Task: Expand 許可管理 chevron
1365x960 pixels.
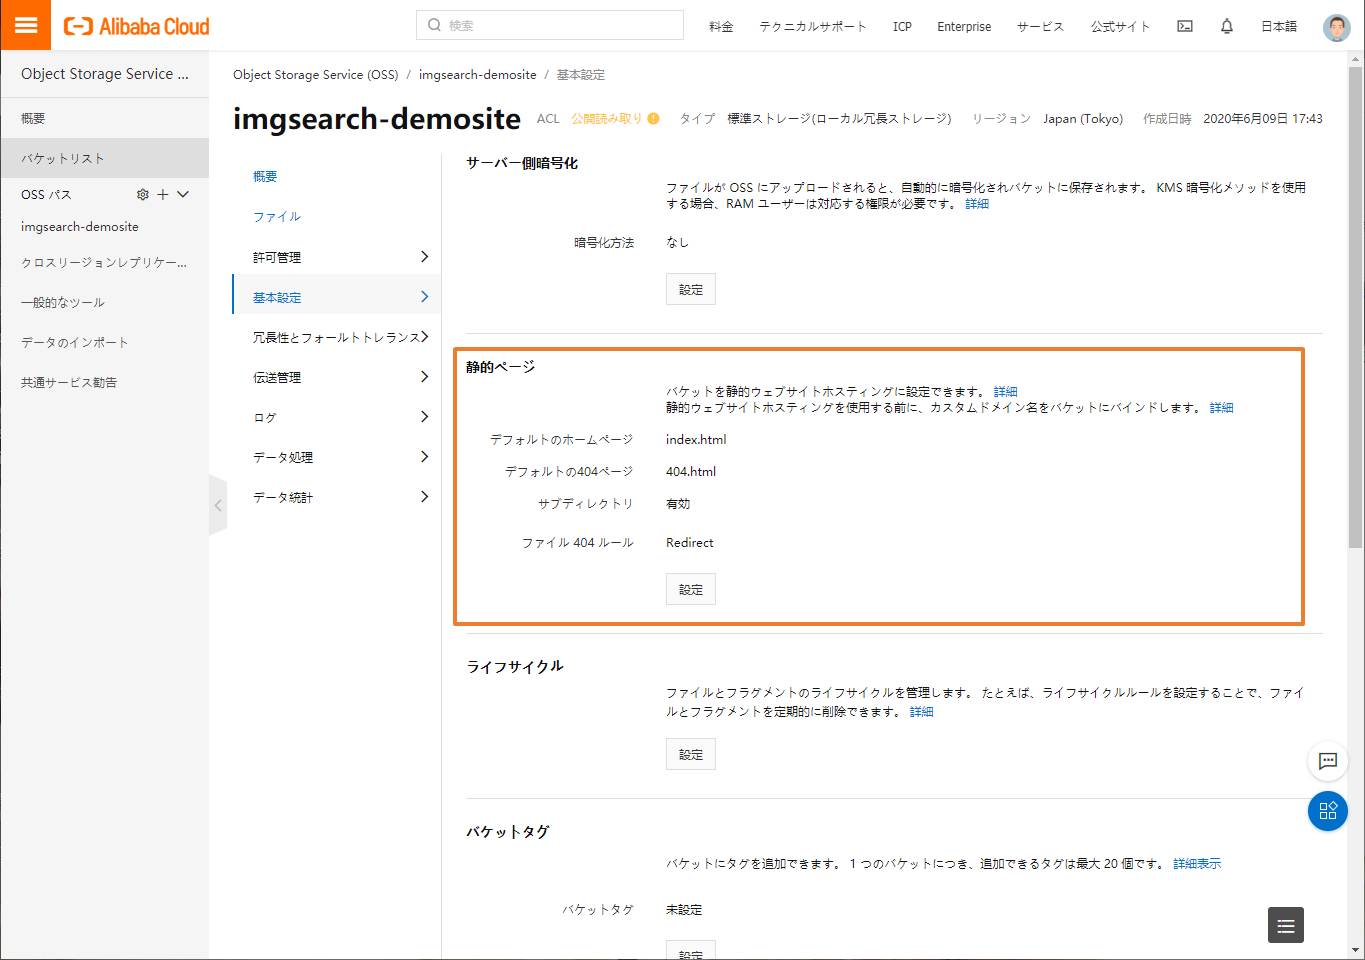Action: click(424, 257)
